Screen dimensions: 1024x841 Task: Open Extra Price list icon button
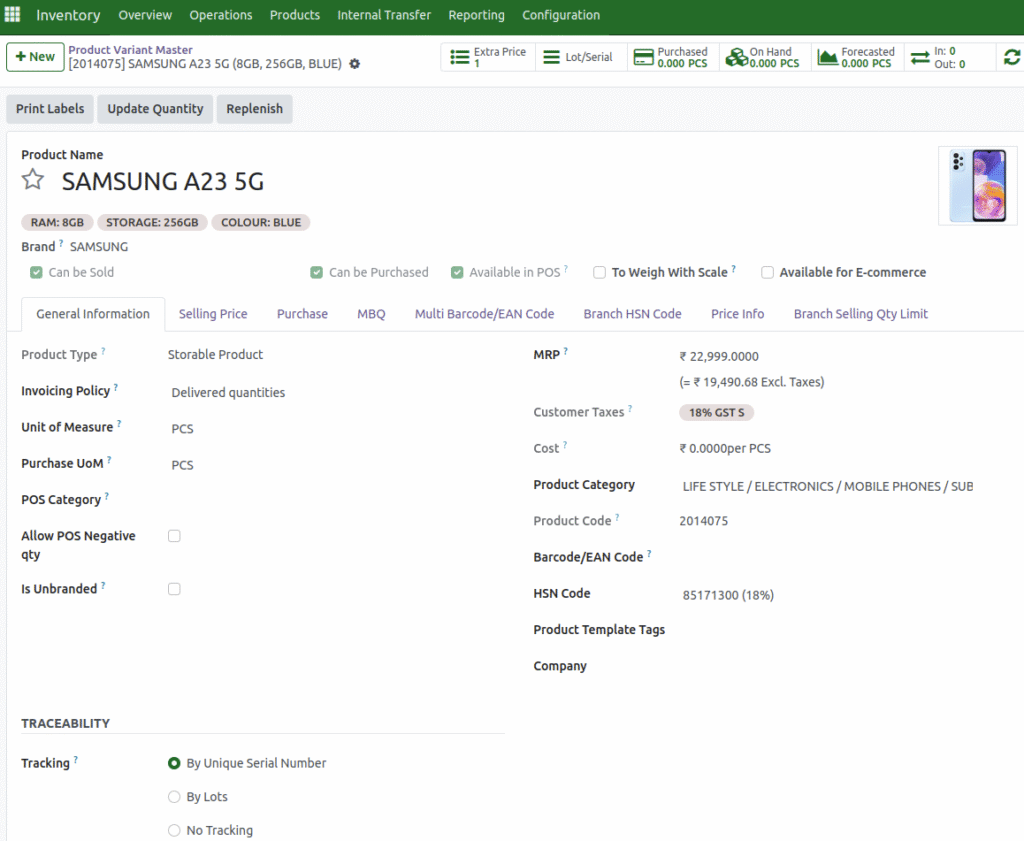(x=488, y=58)
